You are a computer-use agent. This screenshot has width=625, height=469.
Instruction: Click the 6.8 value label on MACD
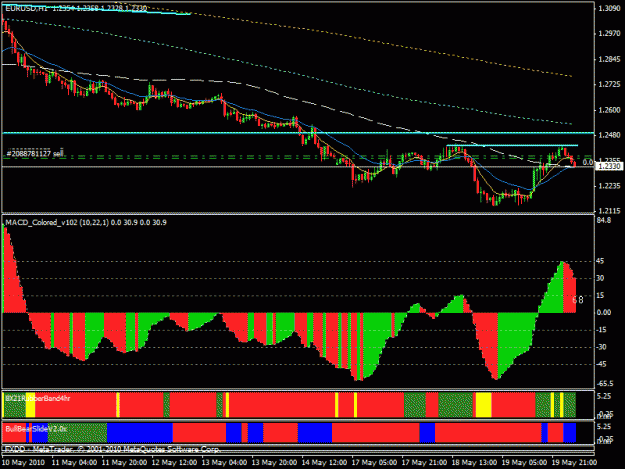578,300
